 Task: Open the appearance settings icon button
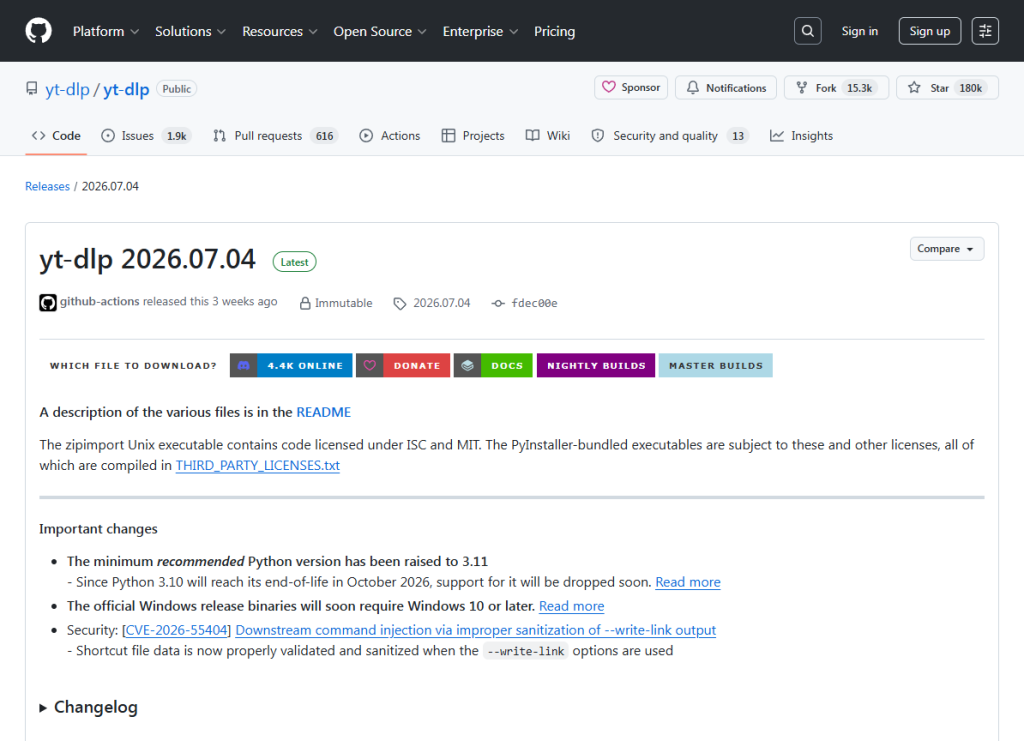[985, 31]
